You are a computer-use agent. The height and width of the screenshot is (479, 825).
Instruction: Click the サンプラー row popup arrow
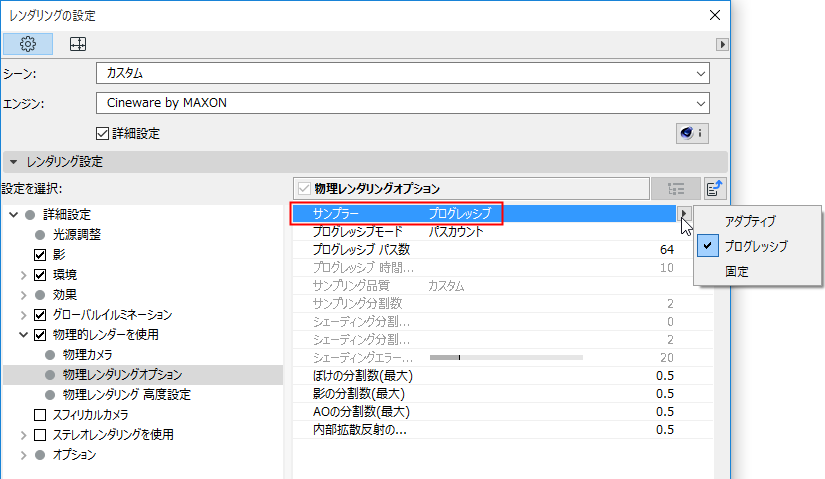pos(683,213)
